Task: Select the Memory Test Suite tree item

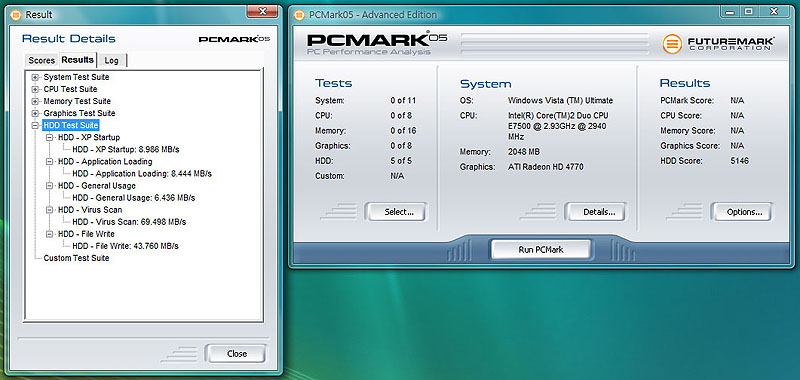Action: coord(77,102)
